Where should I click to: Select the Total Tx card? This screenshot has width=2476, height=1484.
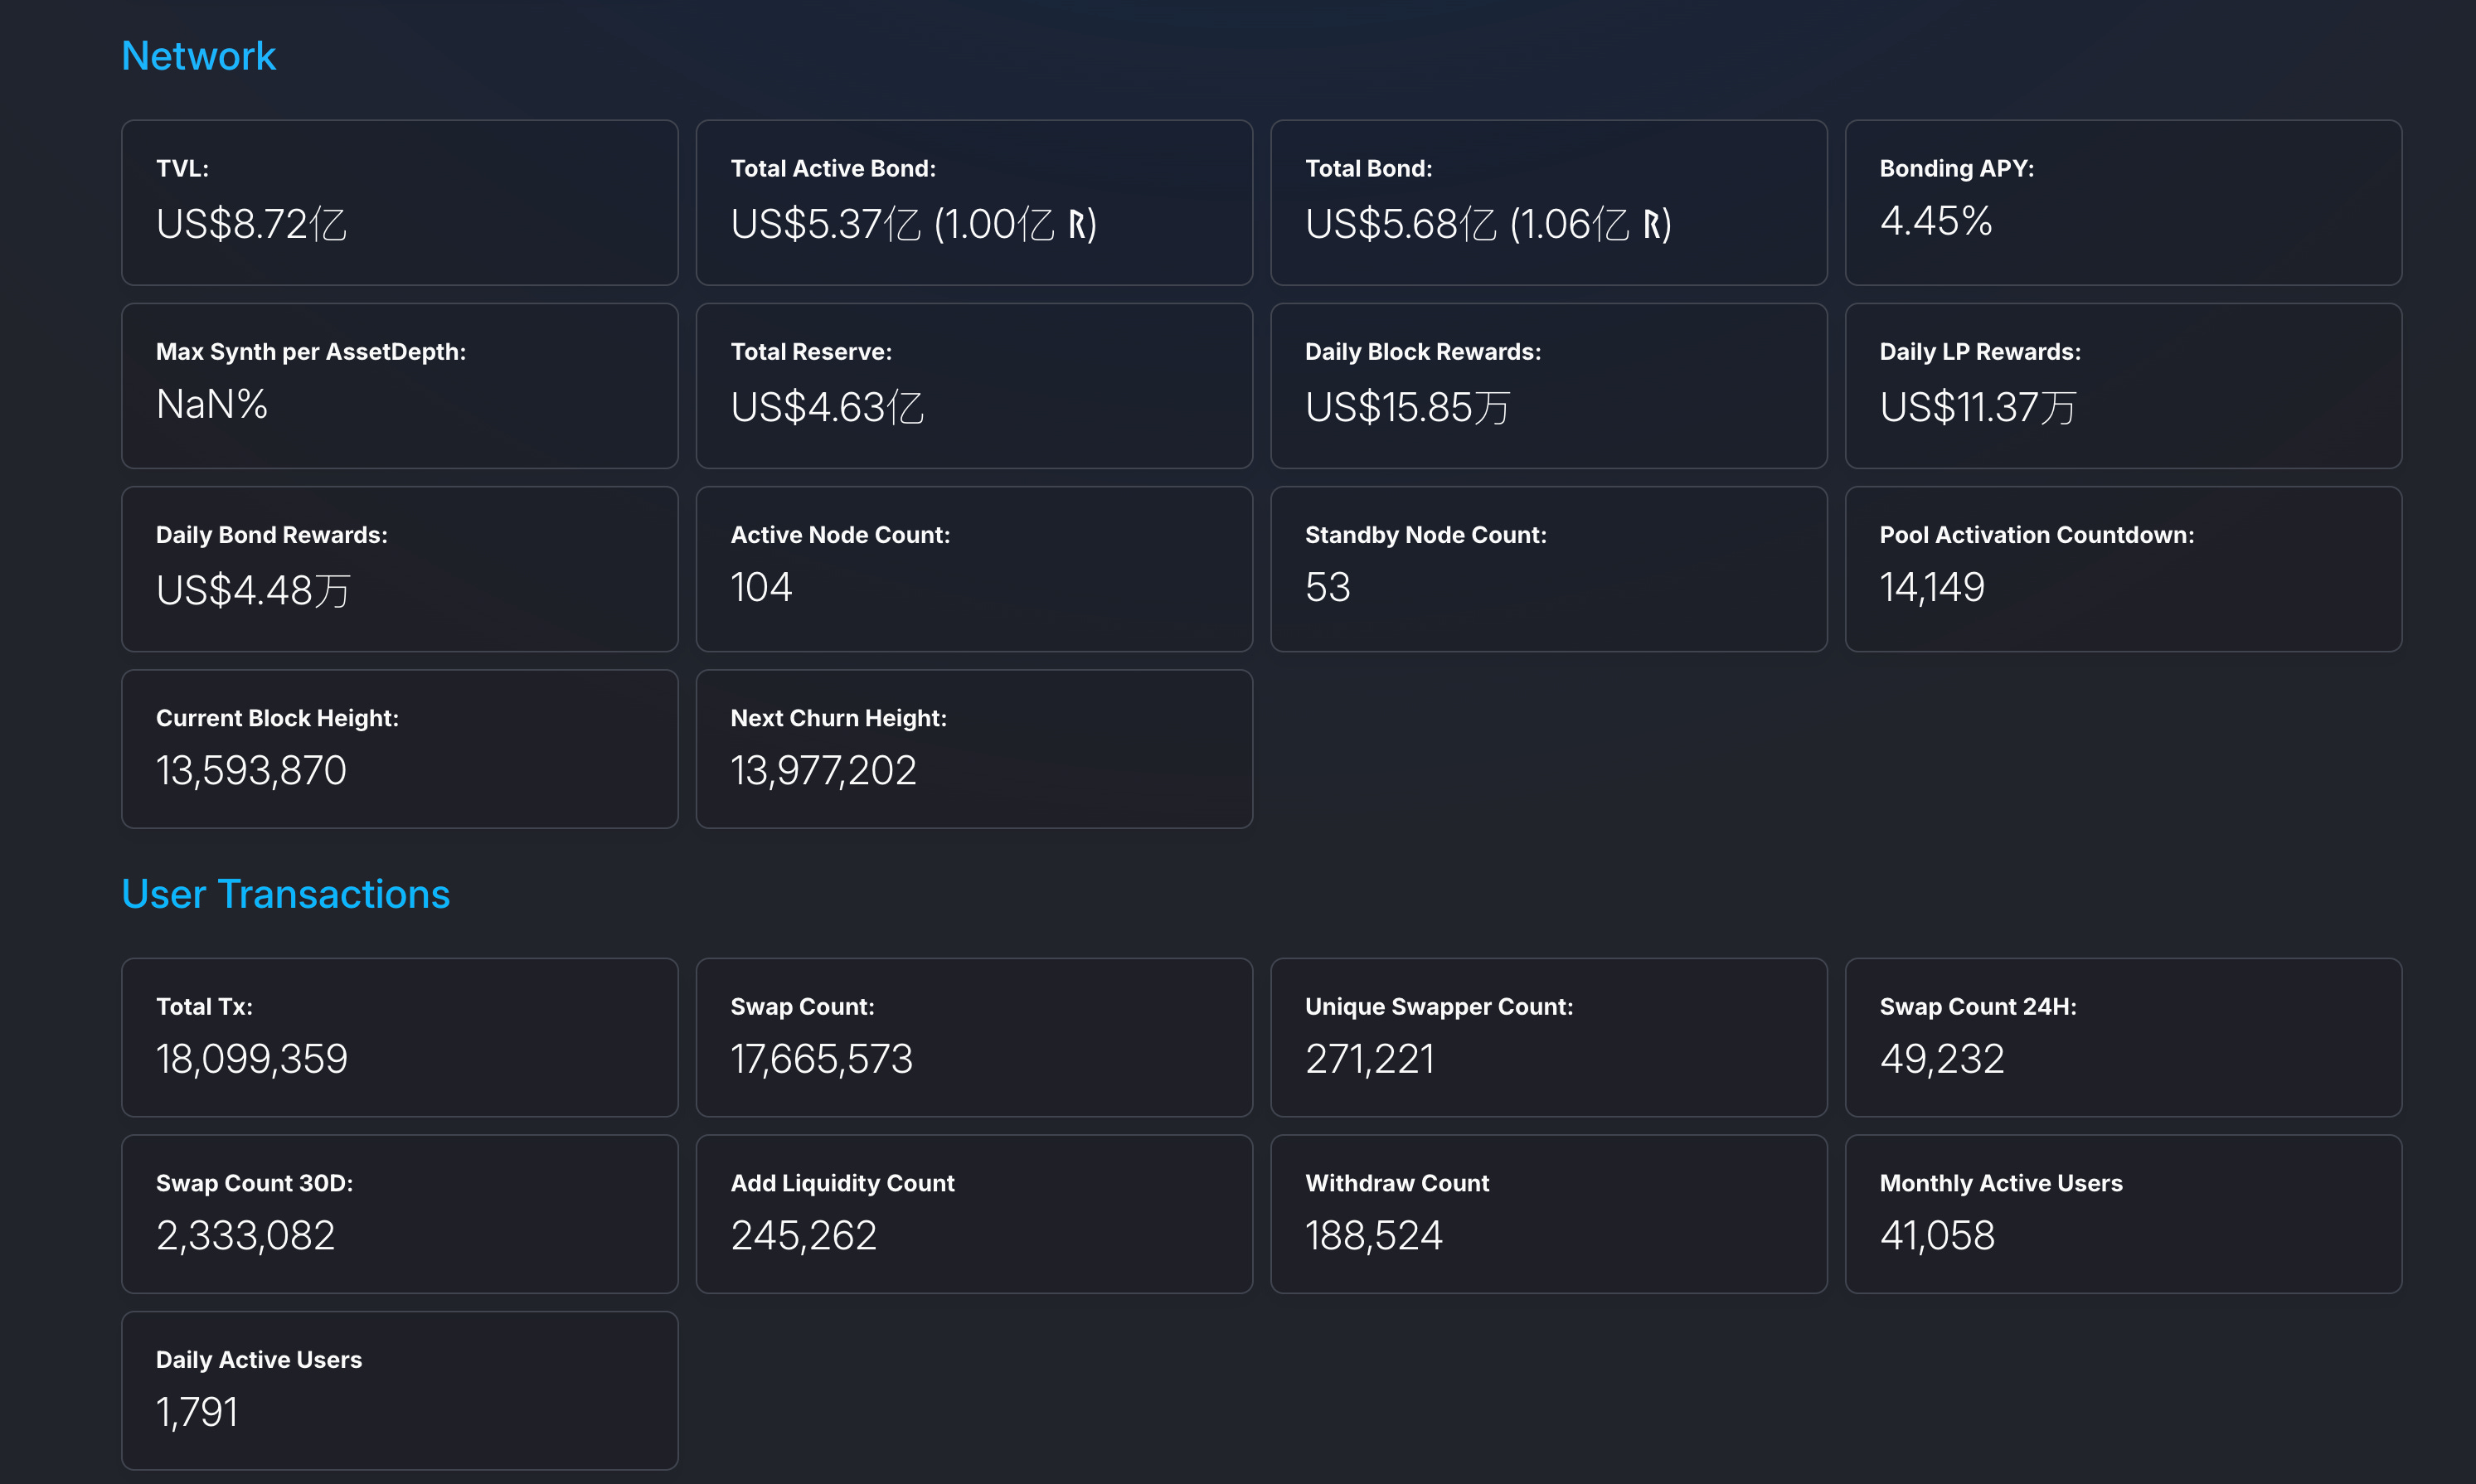[399, 1037]
